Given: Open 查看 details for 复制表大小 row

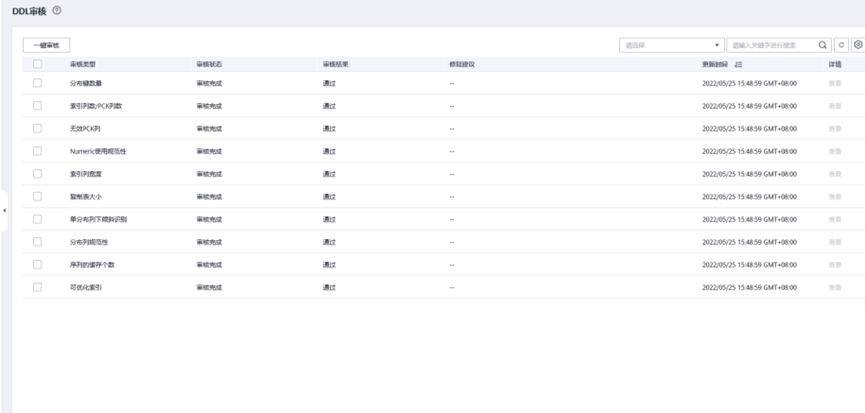Looking at the screenshot, I should pyautogui.click(x=835, y=196).
